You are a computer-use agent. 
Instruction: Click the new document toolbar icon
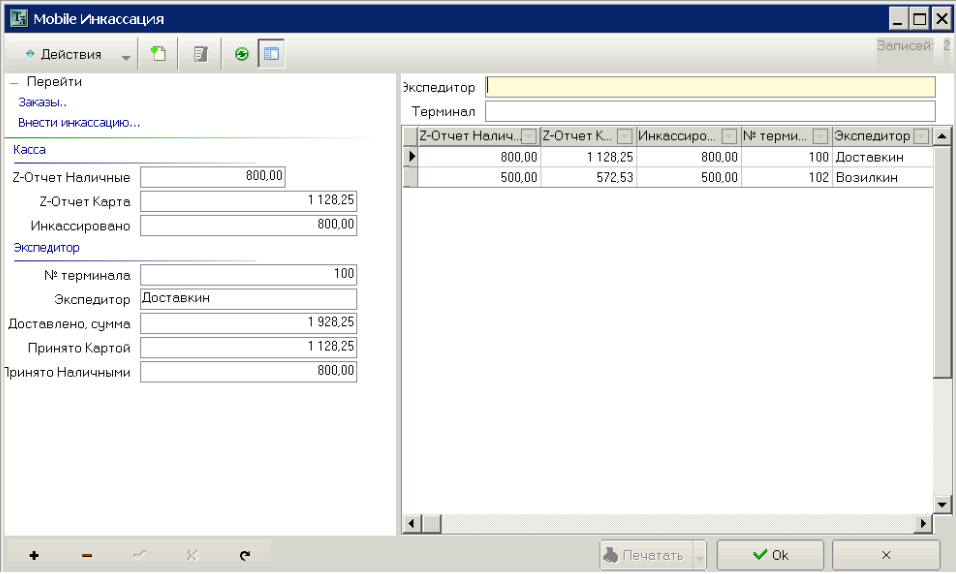[x=159, y=54]
